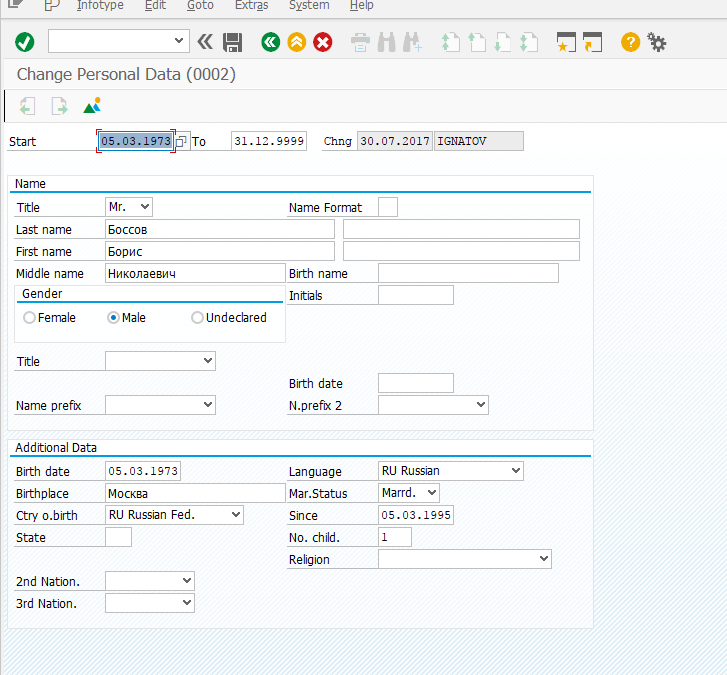Click the Previous Record icon
The height and width of the screenshot is (675, 727).
coord(27,106)
